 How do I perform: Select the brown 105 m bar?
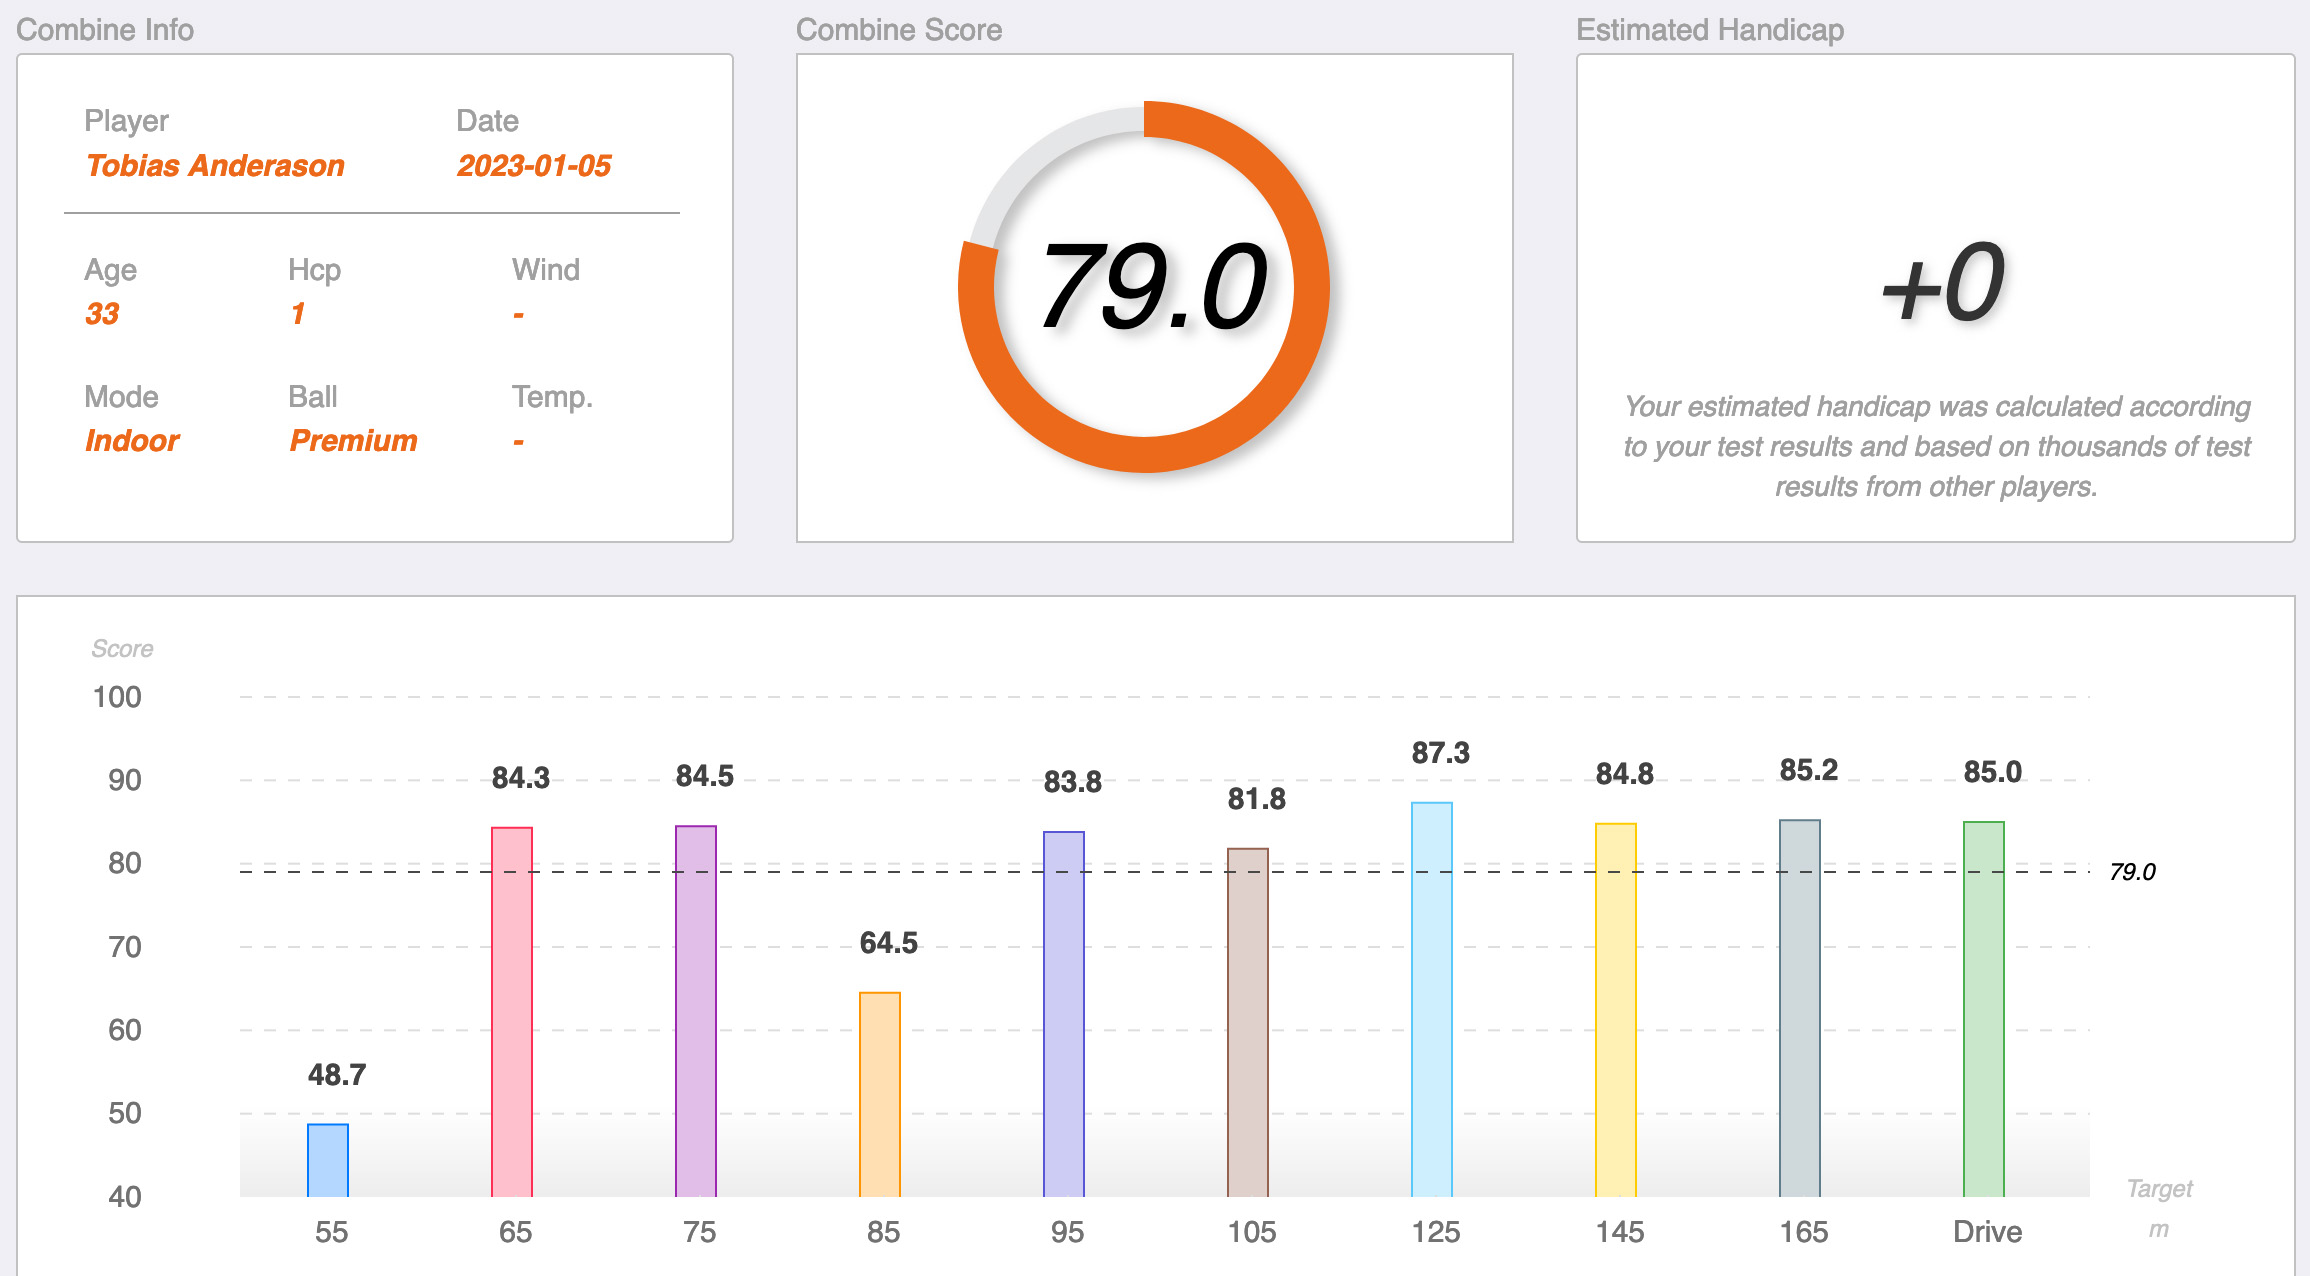1248,1022
